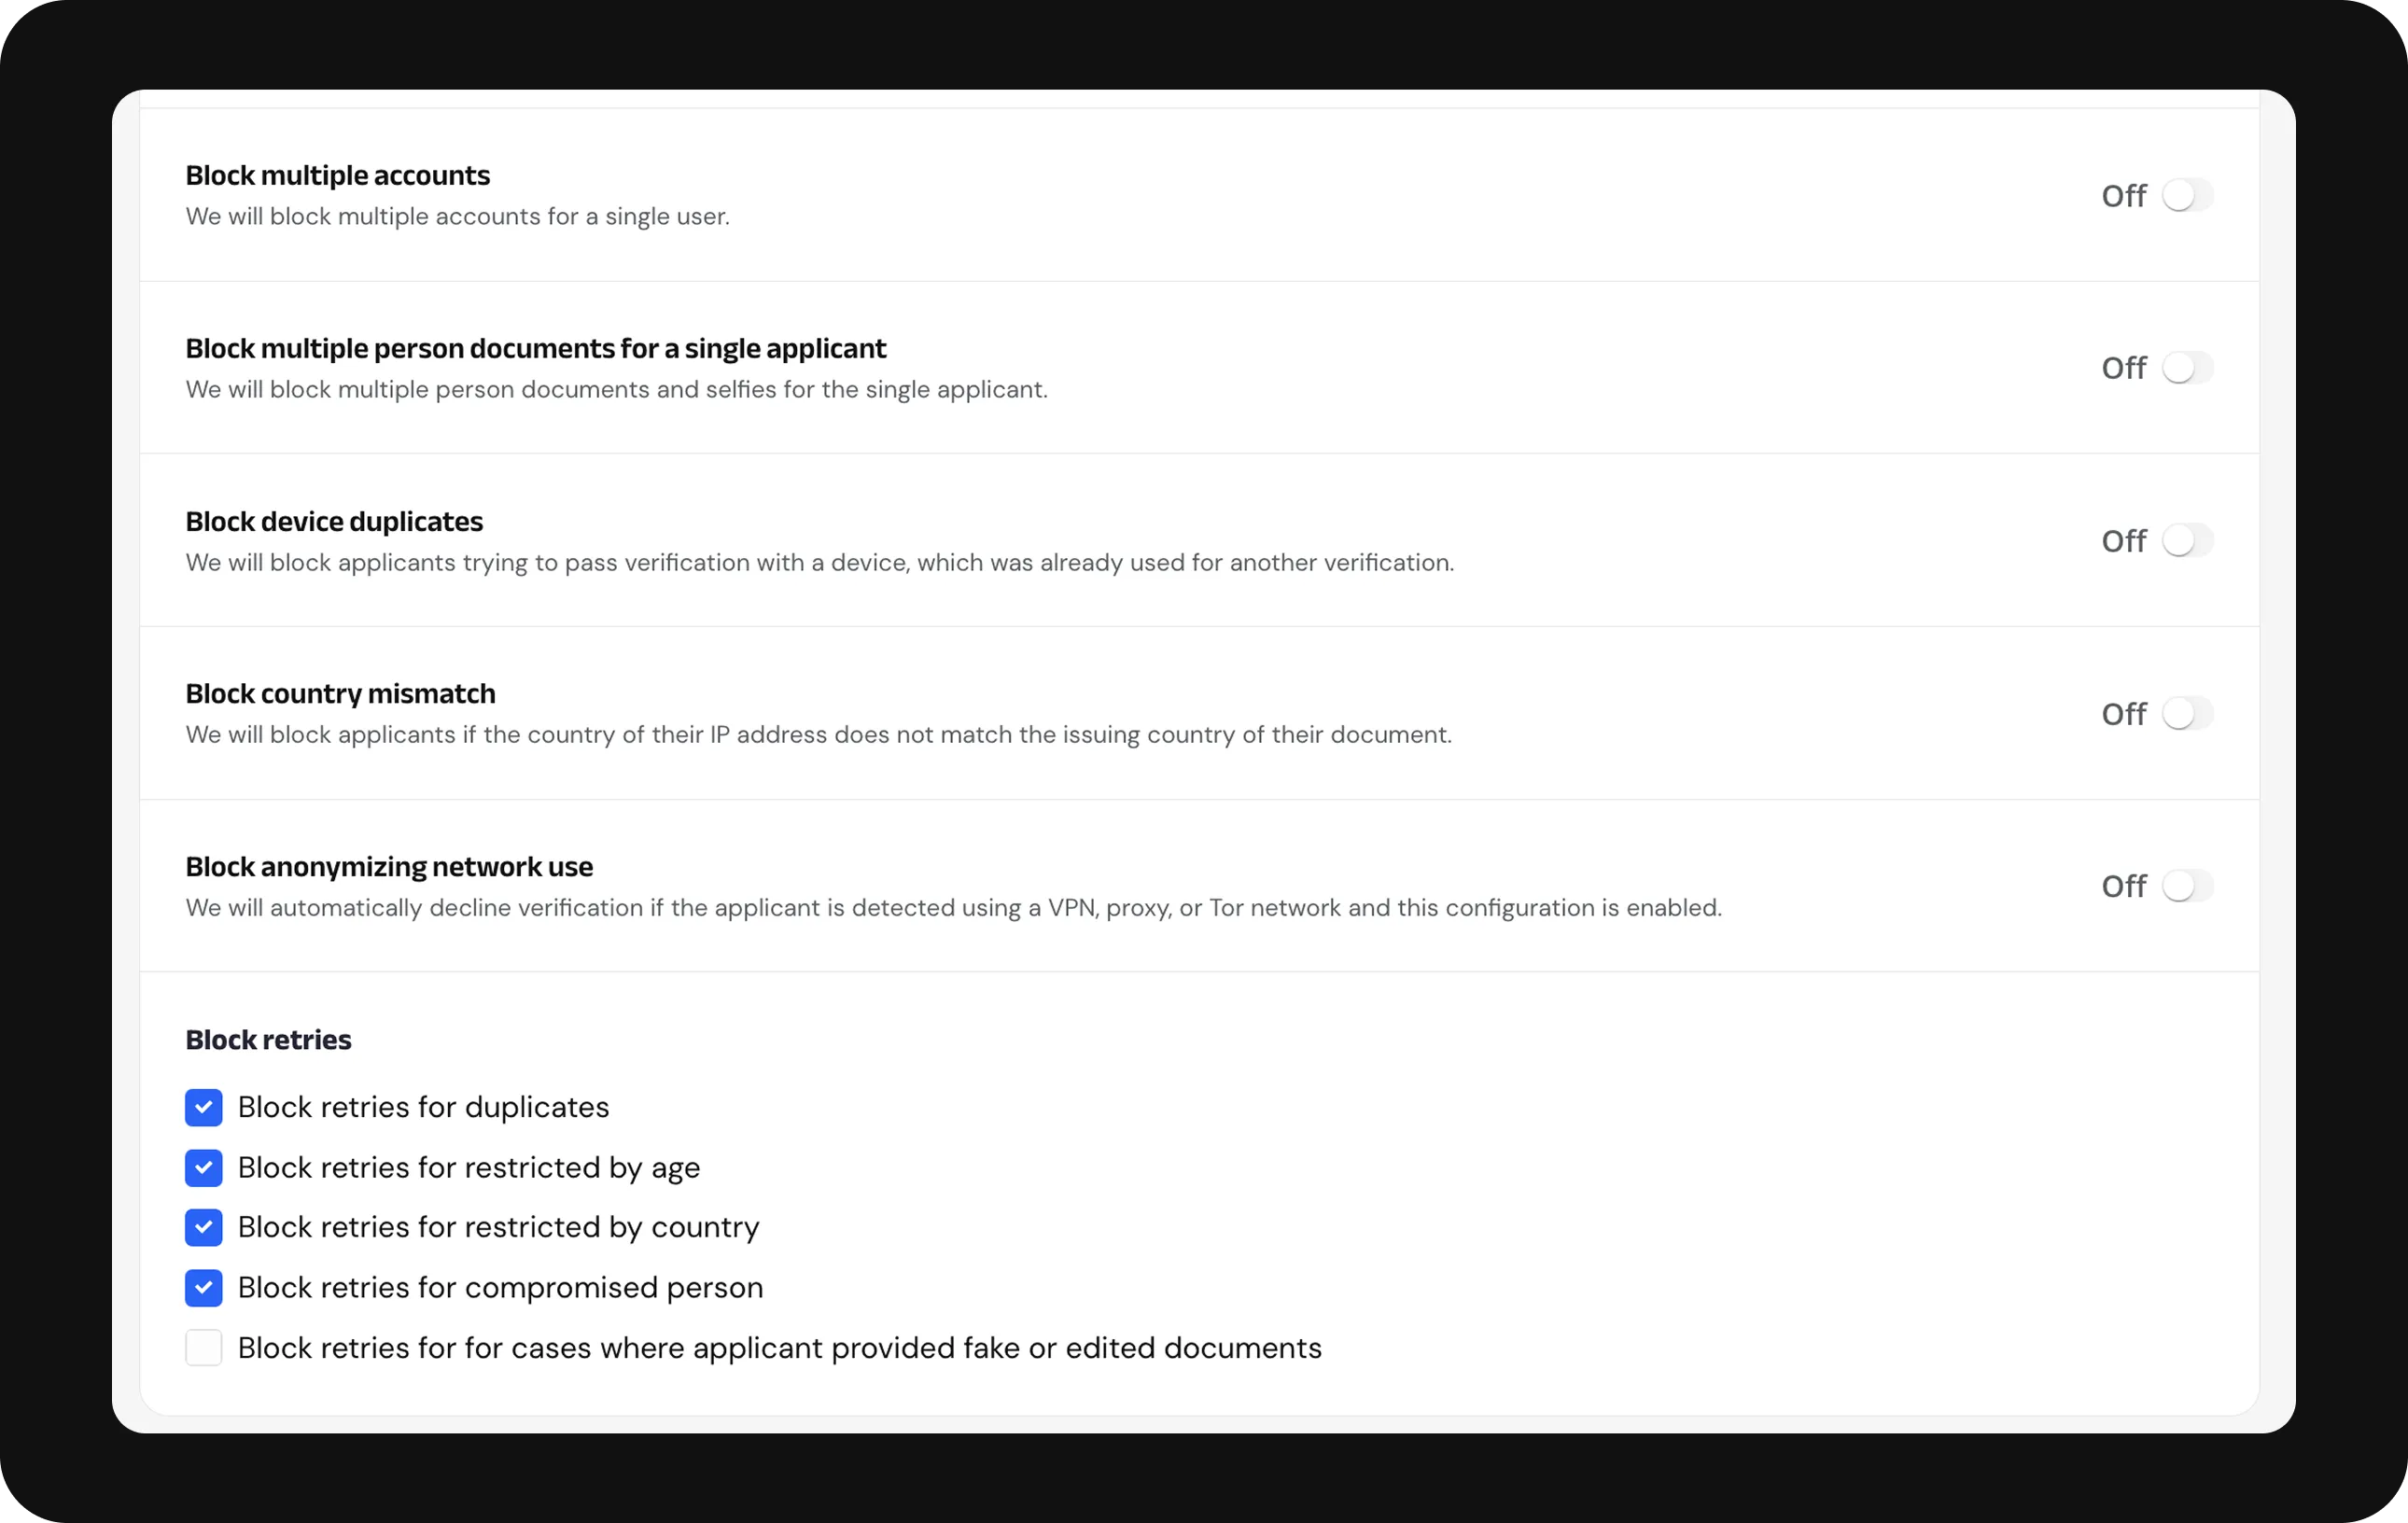Click the VPN, proxy, or Tor description text
This screenshot has width=2408, height=1523.
[x=953, y=908]
